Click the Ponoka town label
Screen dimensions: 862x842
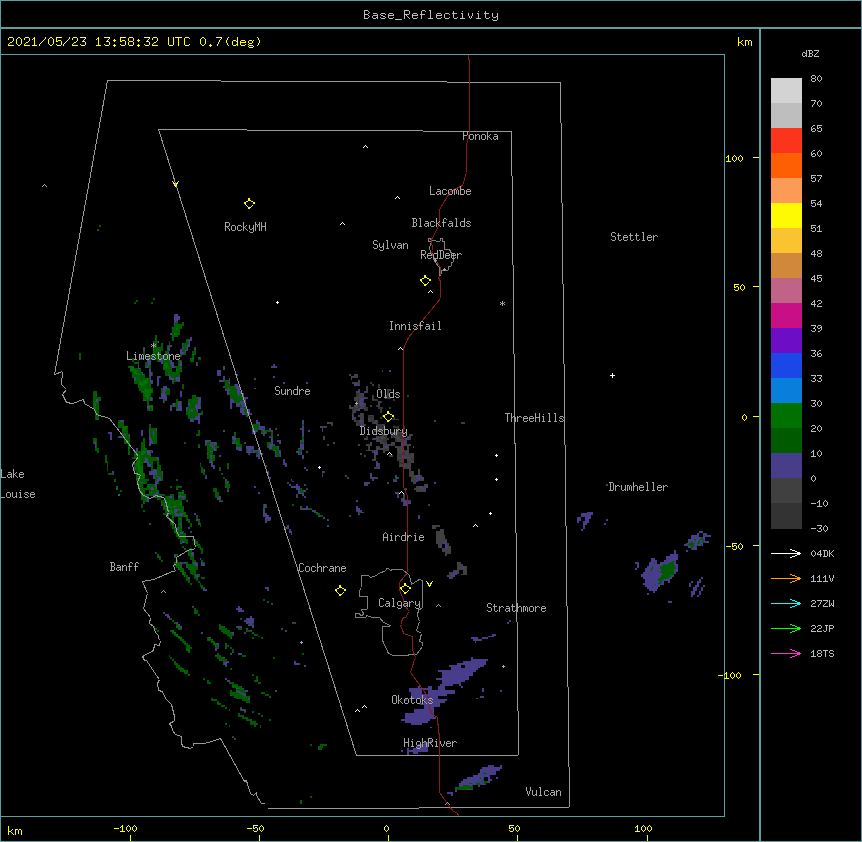click(x=480, y=136)
